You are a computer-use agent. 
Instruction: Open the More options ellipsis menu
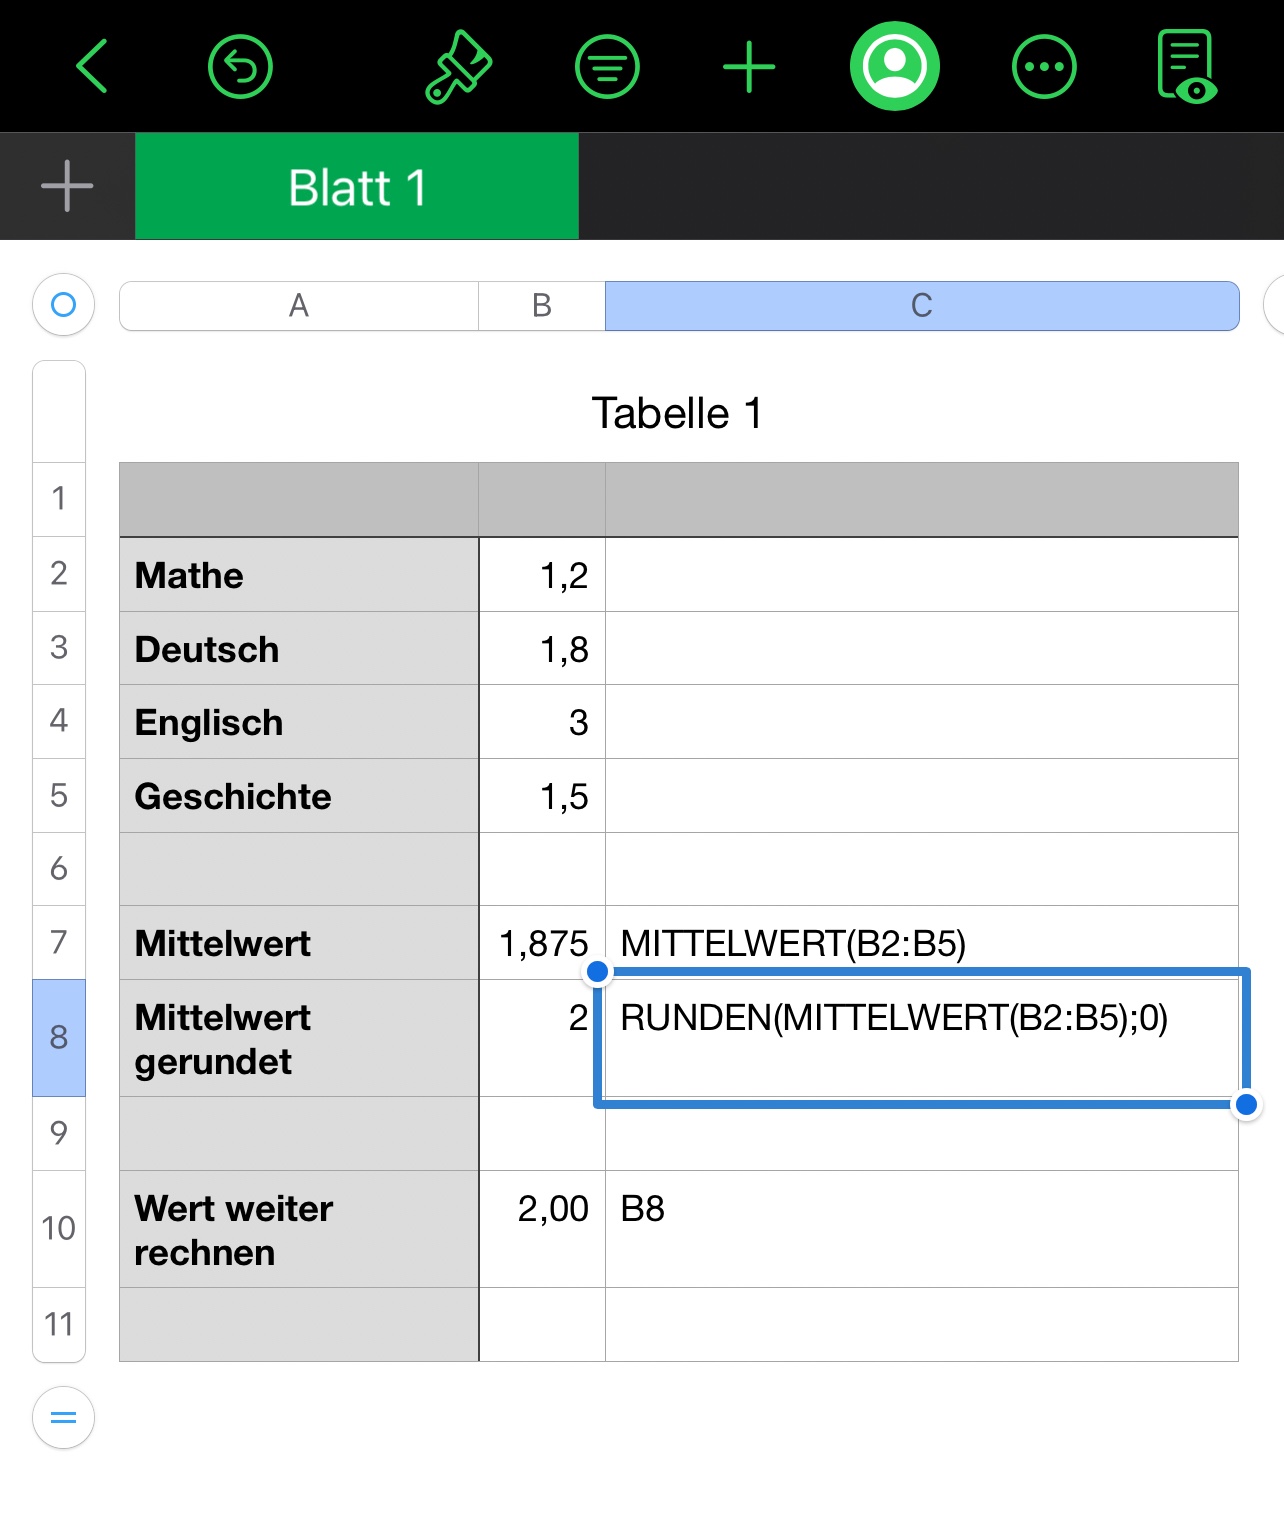click(x=1044, y=67)
